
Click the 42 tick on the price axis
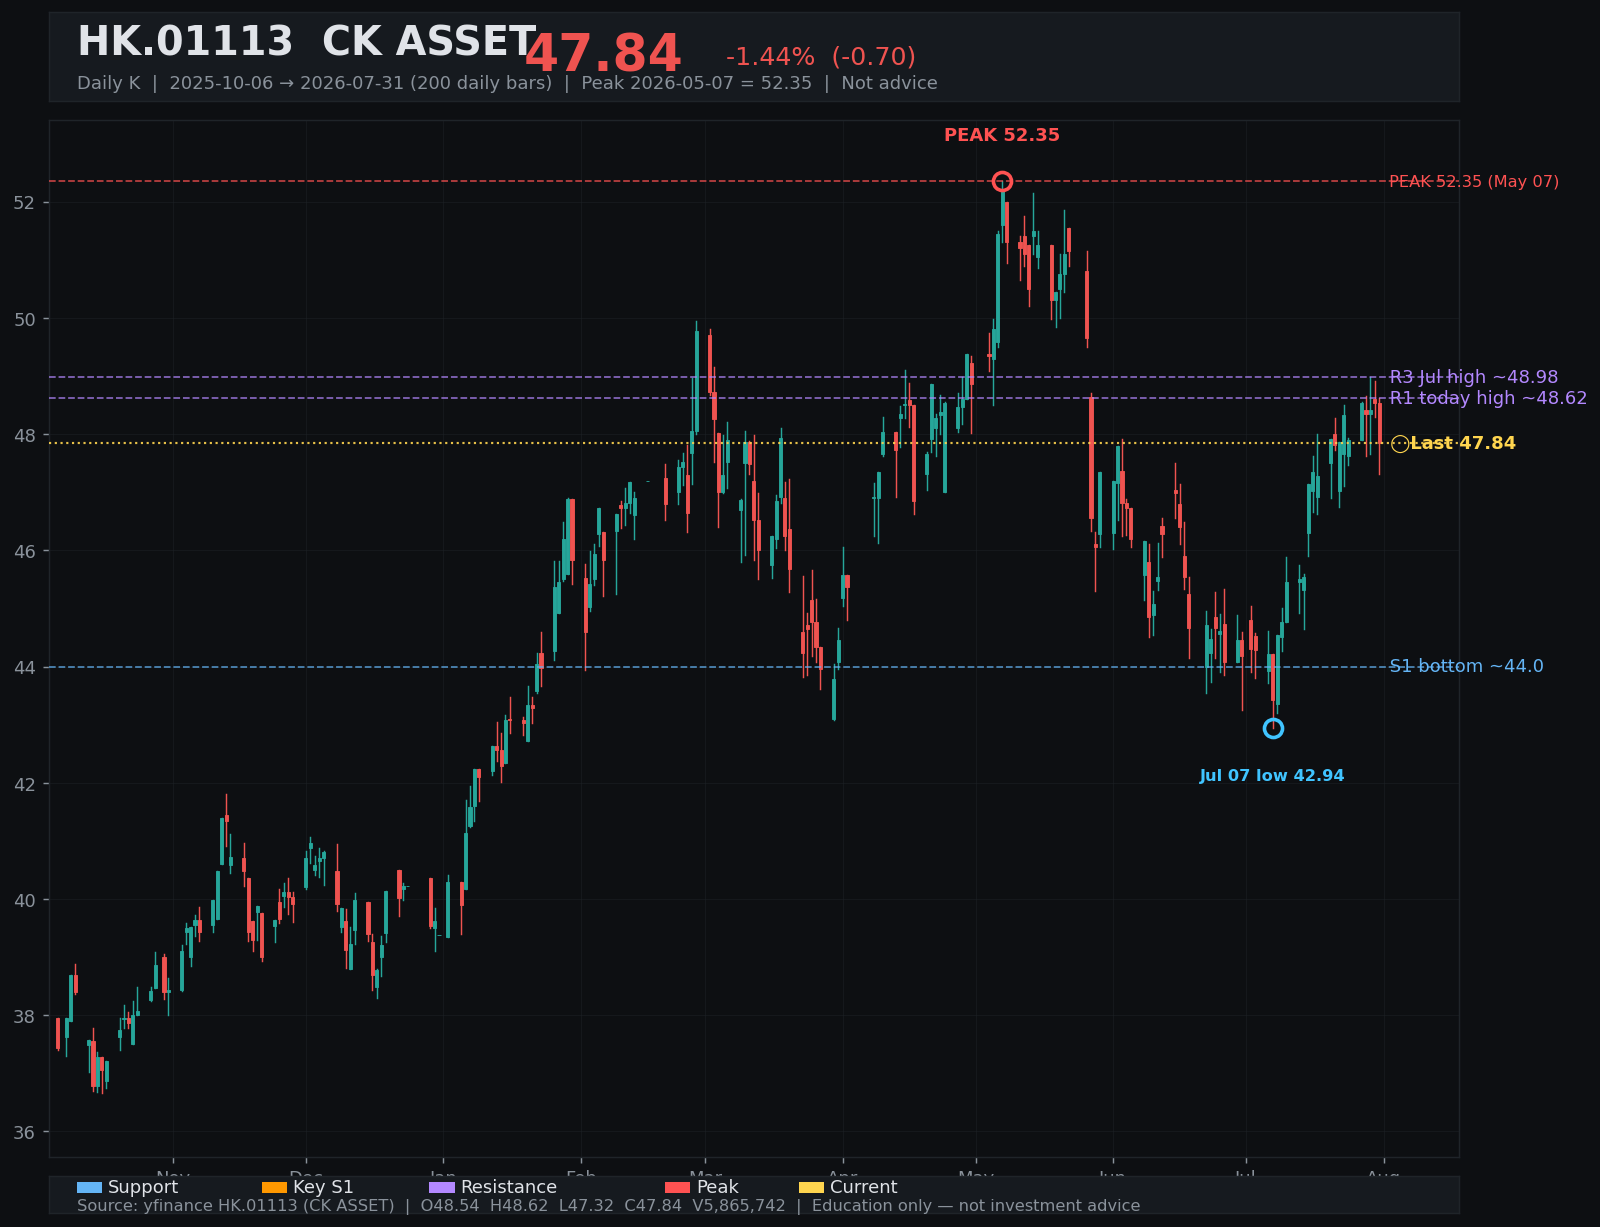(x=23, y=784)
